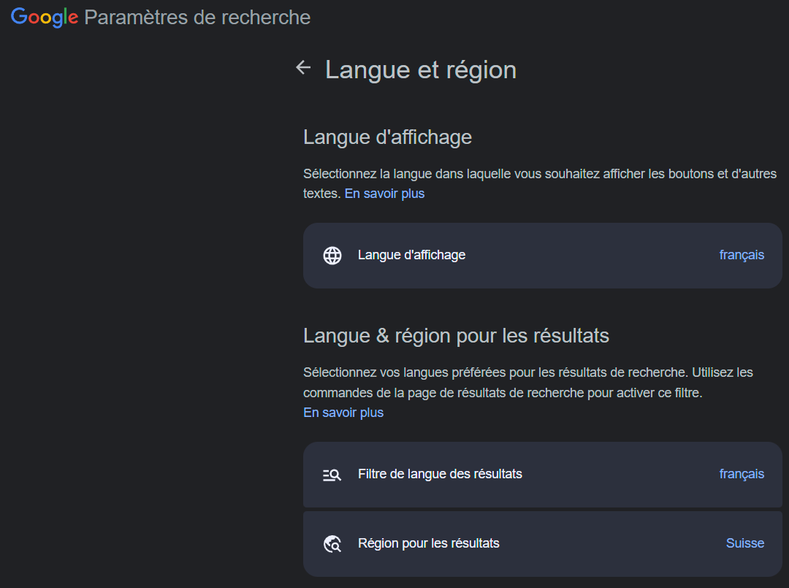Screen dimensions: 789x588
Task: Click Langue & région pour les résultats heading
Action: click(x=456, y=335)
